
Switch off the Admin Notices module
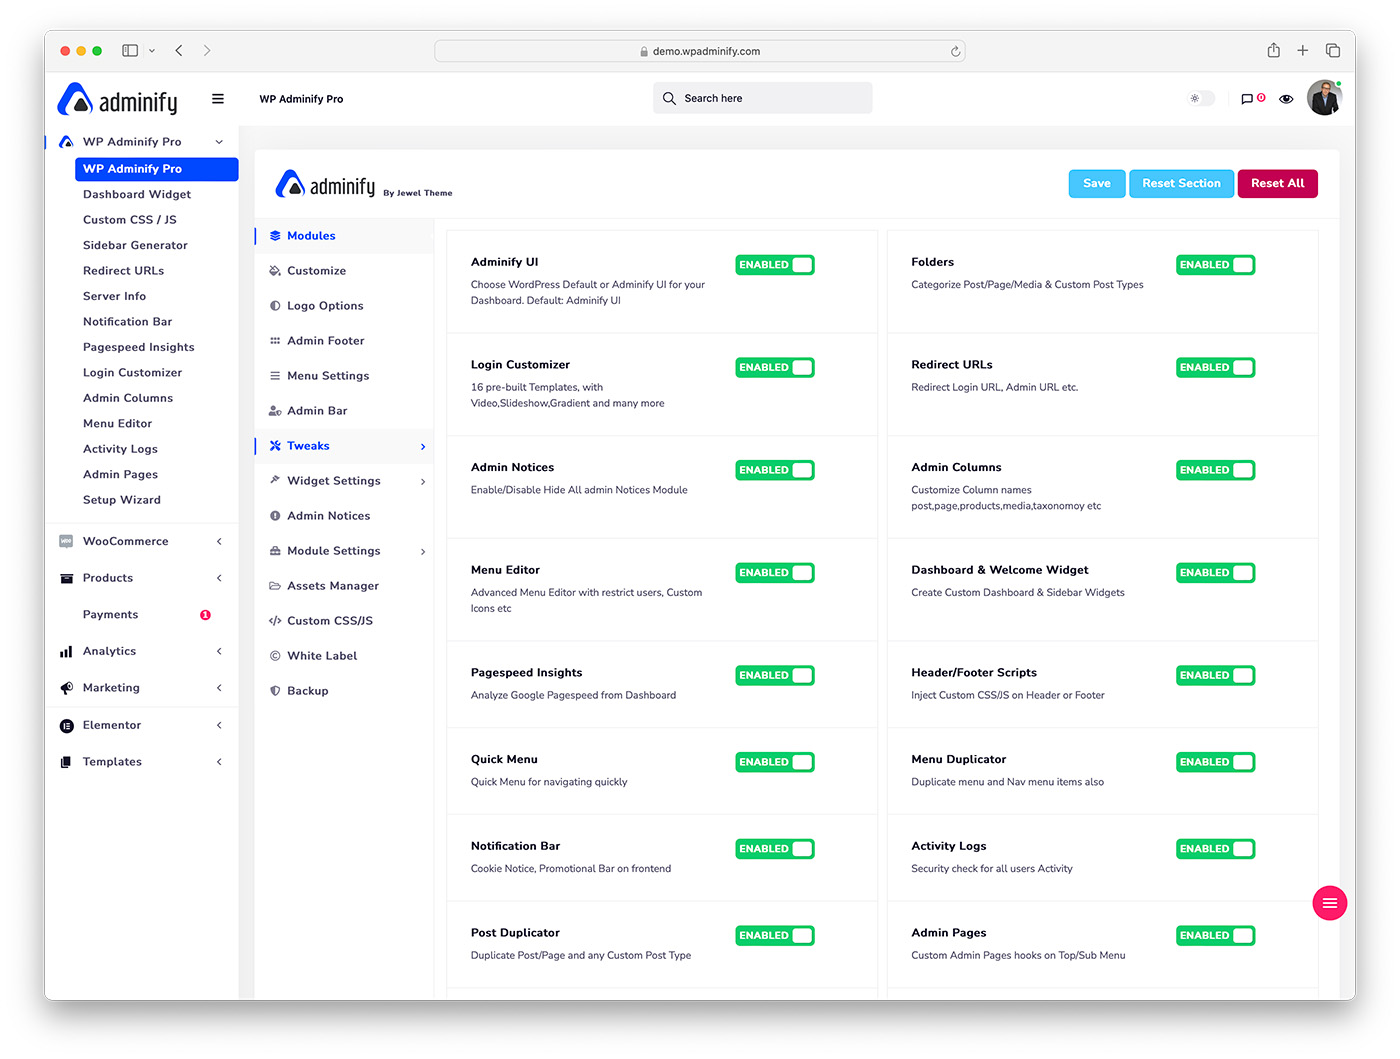coord(775,470)
